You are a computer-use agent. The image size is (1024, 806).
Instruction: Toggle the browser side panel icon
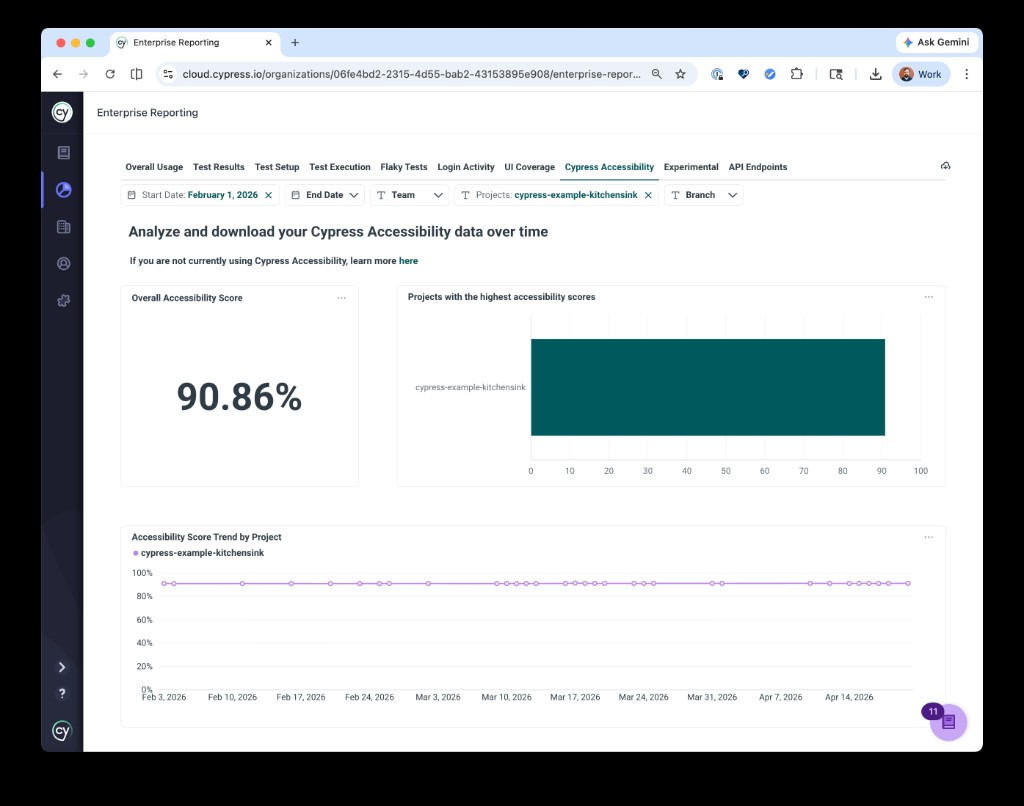click(x=136, y=74)
